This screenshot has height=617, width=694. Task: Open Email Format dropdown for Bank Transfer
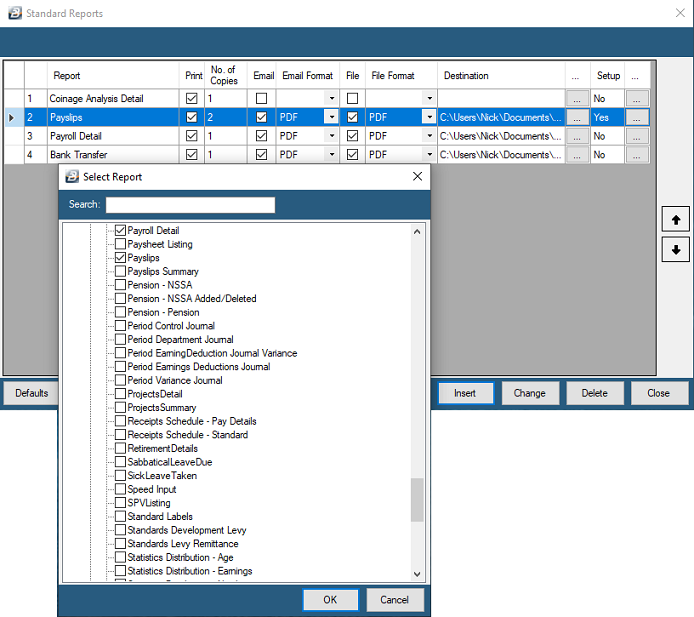coord(332,154)
